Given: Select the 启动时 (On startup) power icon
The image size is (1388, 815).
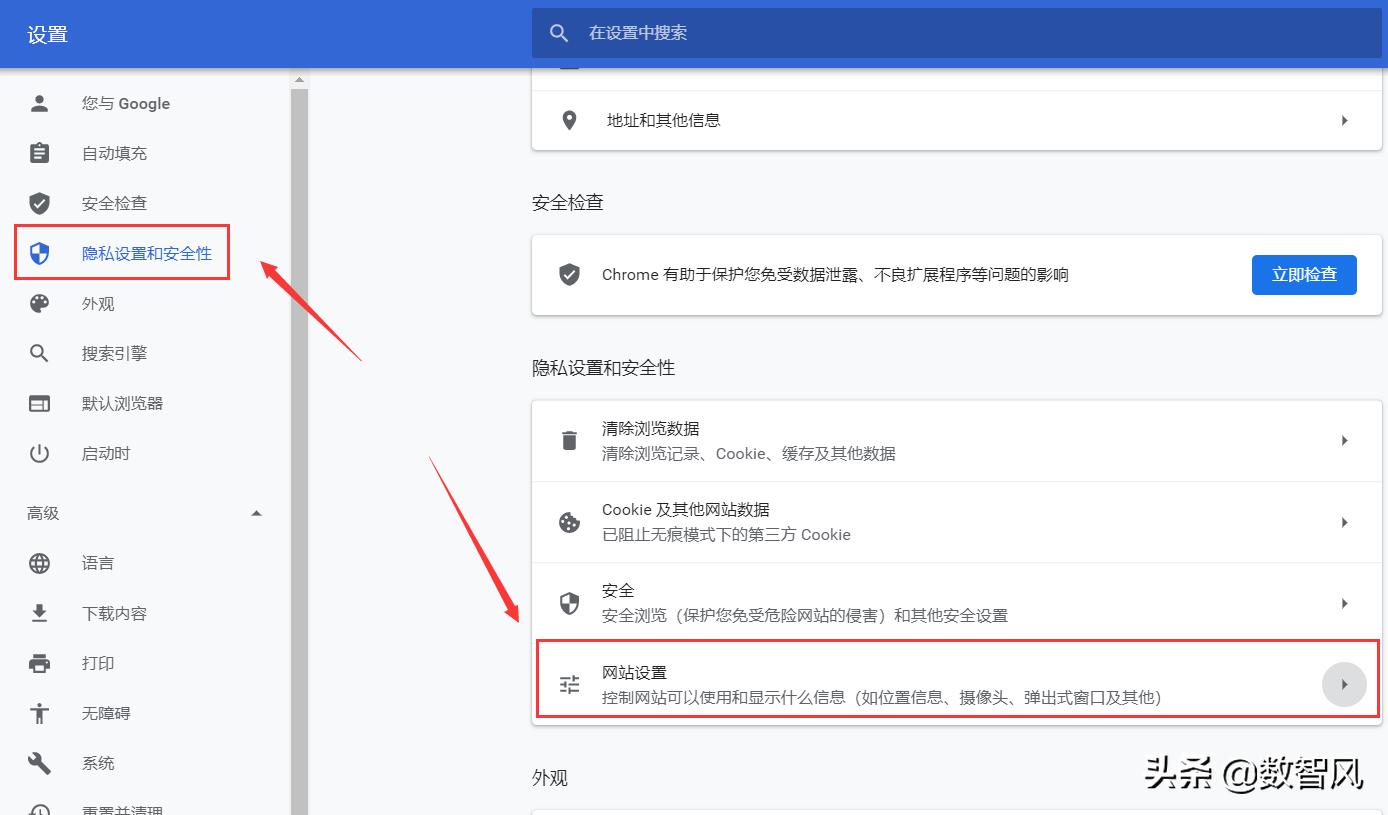Looking at the screenshot, I should (39, 453).
